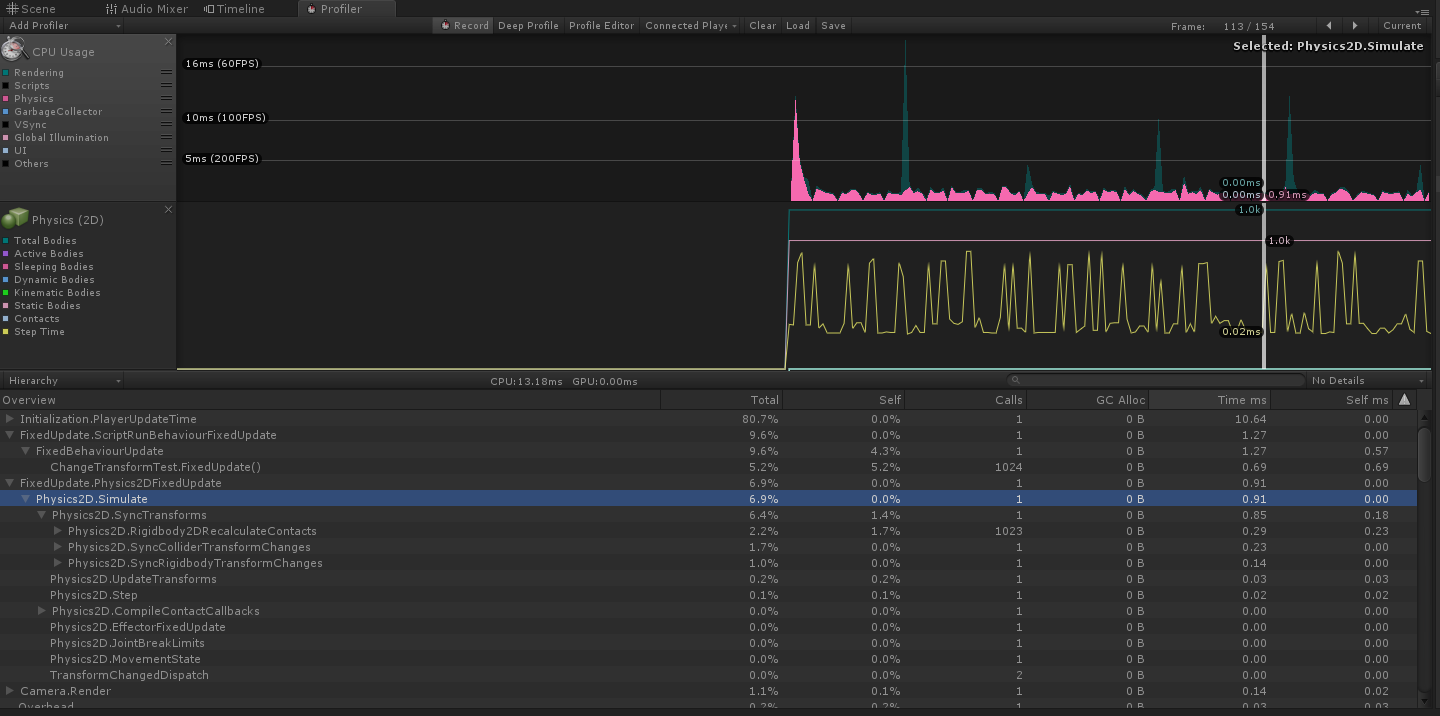Click the hierarchy vertical scrollbar thumb
Image resolution: width=1440 pixels, height=716 pixels.
(1425, 453)
